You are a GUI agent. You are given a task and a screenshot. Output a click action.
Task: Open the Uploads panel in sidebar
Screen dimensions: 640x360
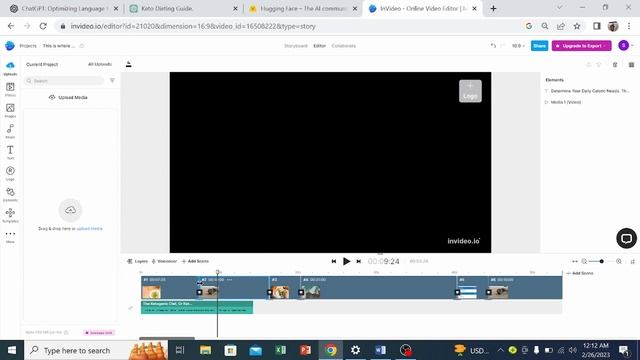(x=10, y=68)
